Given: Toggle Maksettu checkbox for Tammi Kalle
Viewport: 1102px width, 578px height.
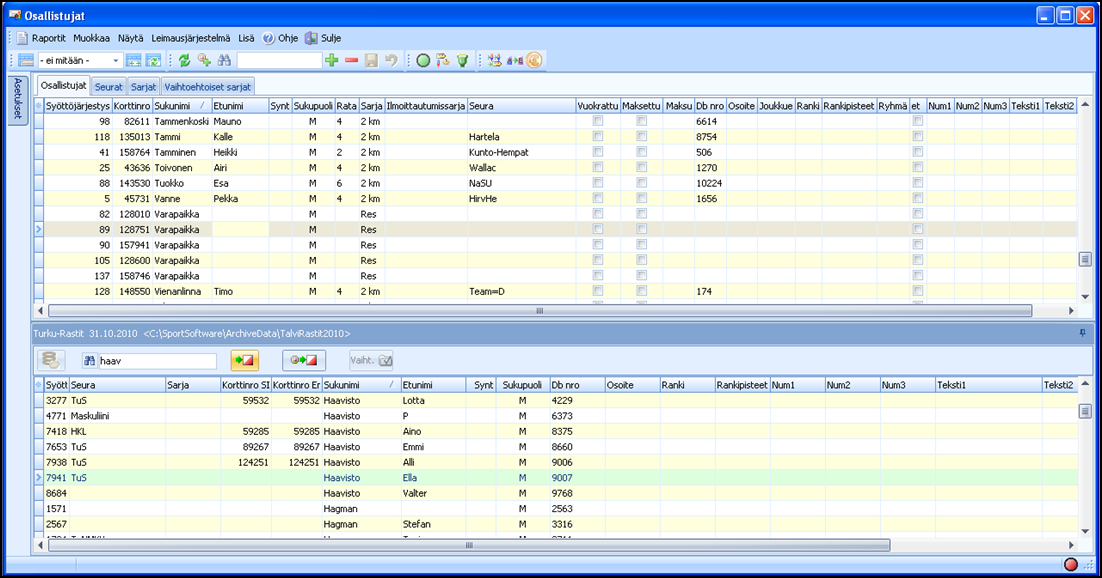Looking at the screenshot, I should click(642, 136).
